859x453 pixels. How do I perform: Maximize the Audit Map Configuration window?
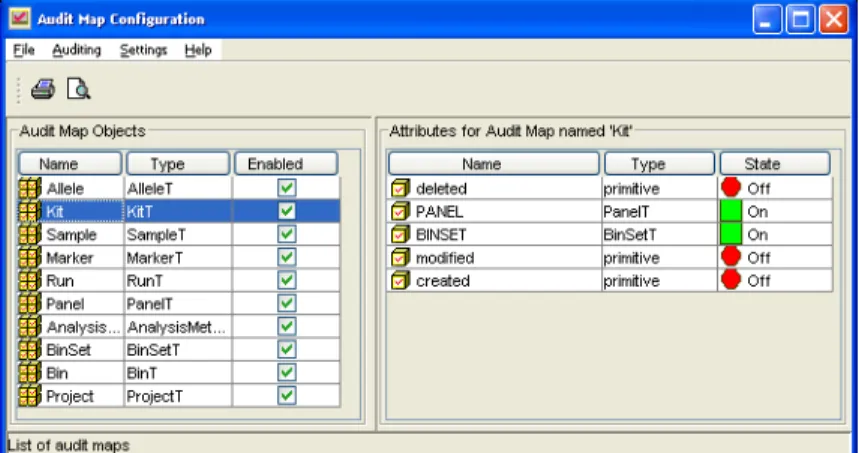801,20
